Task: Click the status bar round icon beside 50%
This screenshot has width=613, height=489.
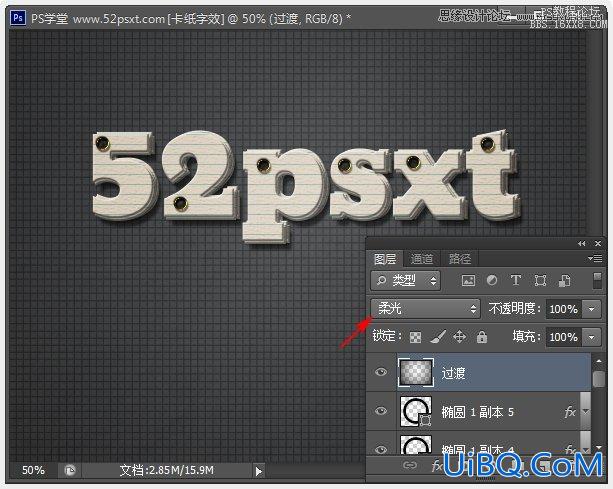Action: [70, 470]
